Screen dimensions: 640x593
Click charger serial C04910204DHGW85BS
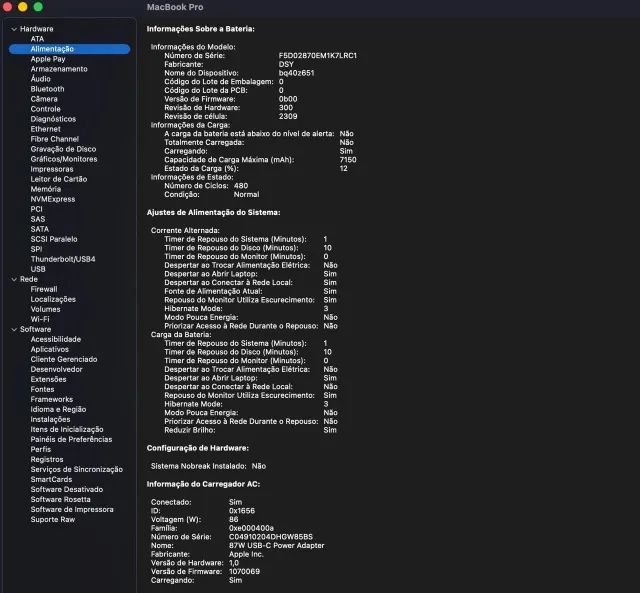(x=271, y=537)
